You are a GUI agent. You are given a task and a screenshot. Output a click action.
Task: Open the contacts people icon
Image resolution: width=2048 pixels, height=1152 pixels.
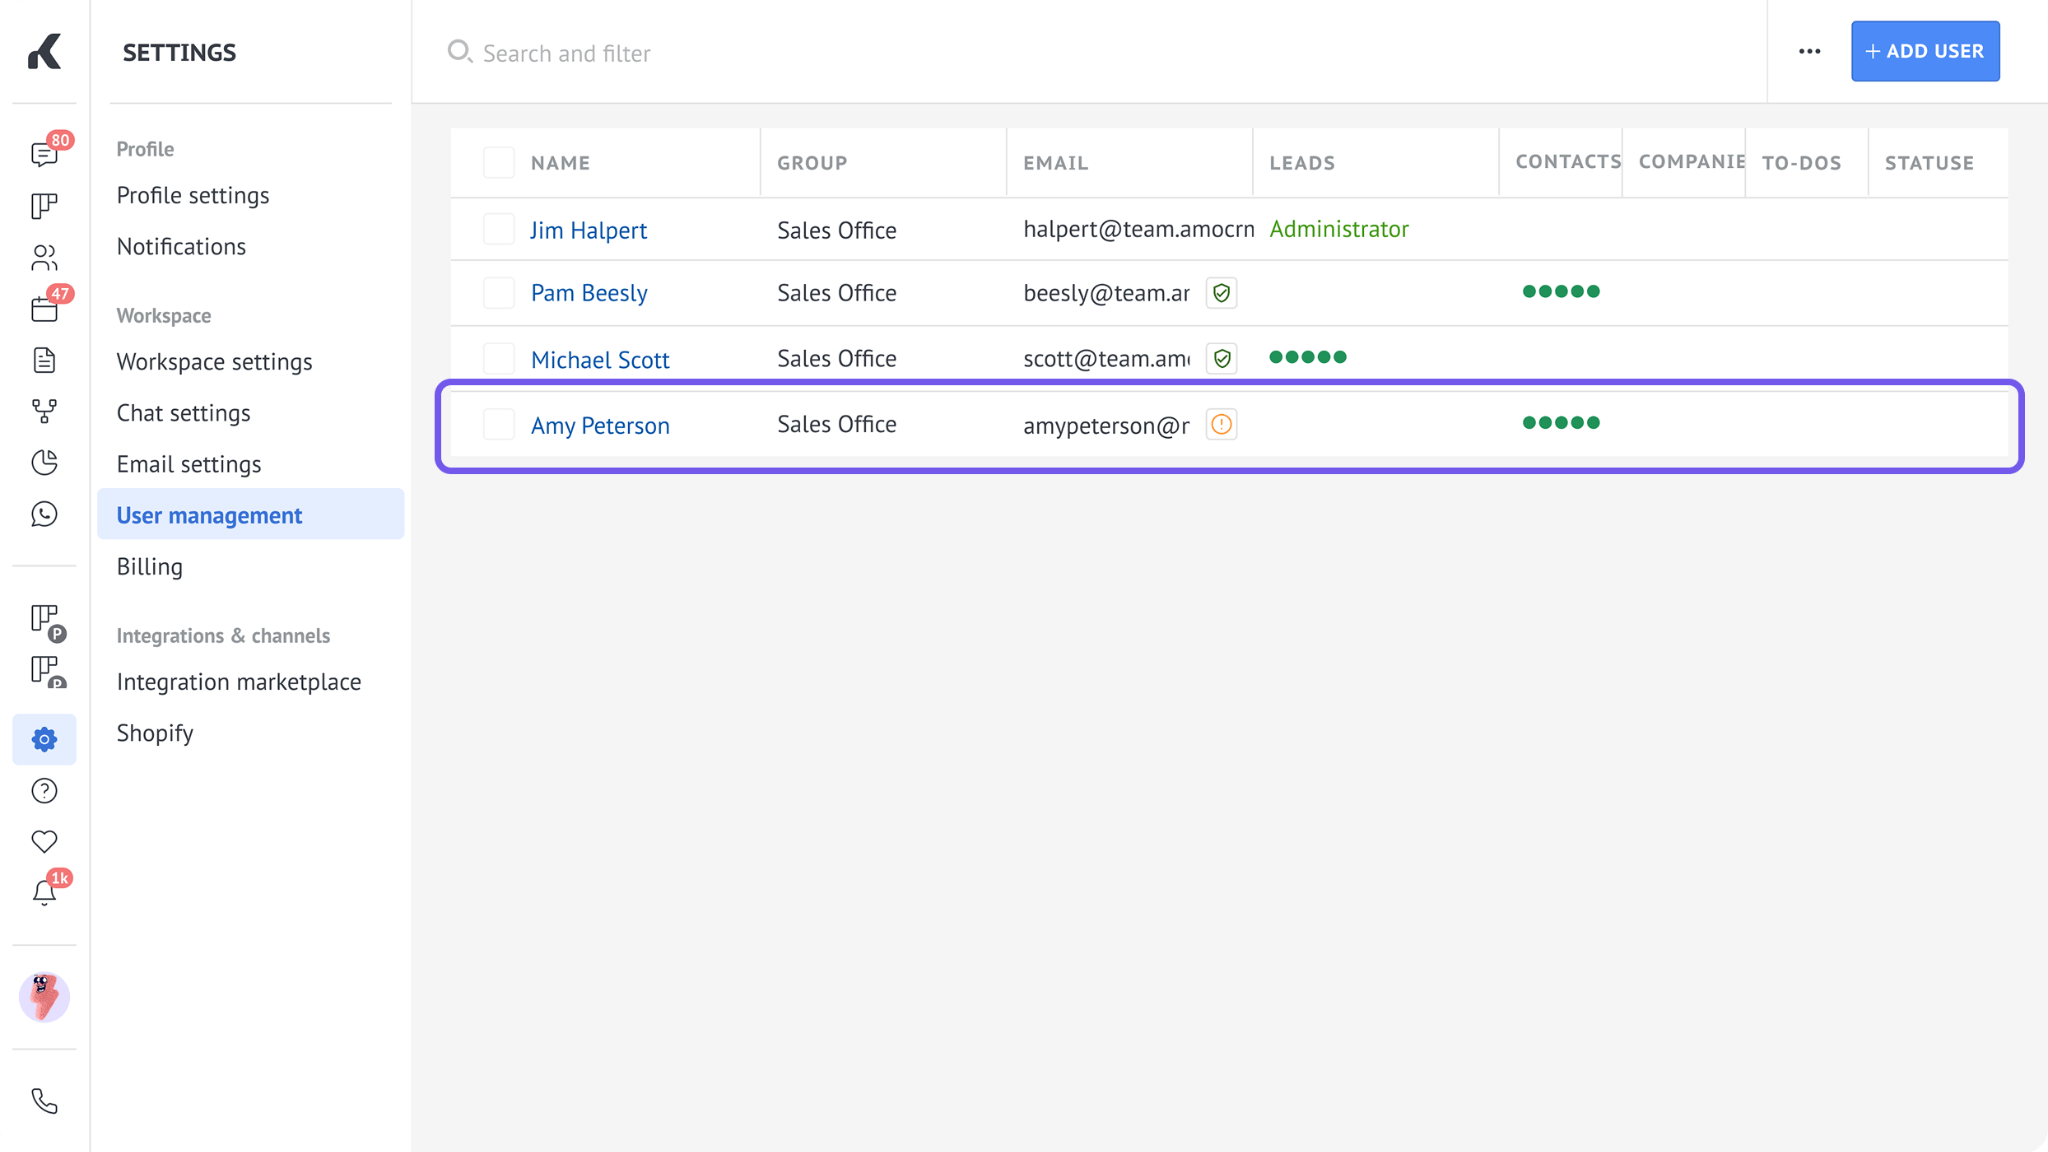(44, 257)
